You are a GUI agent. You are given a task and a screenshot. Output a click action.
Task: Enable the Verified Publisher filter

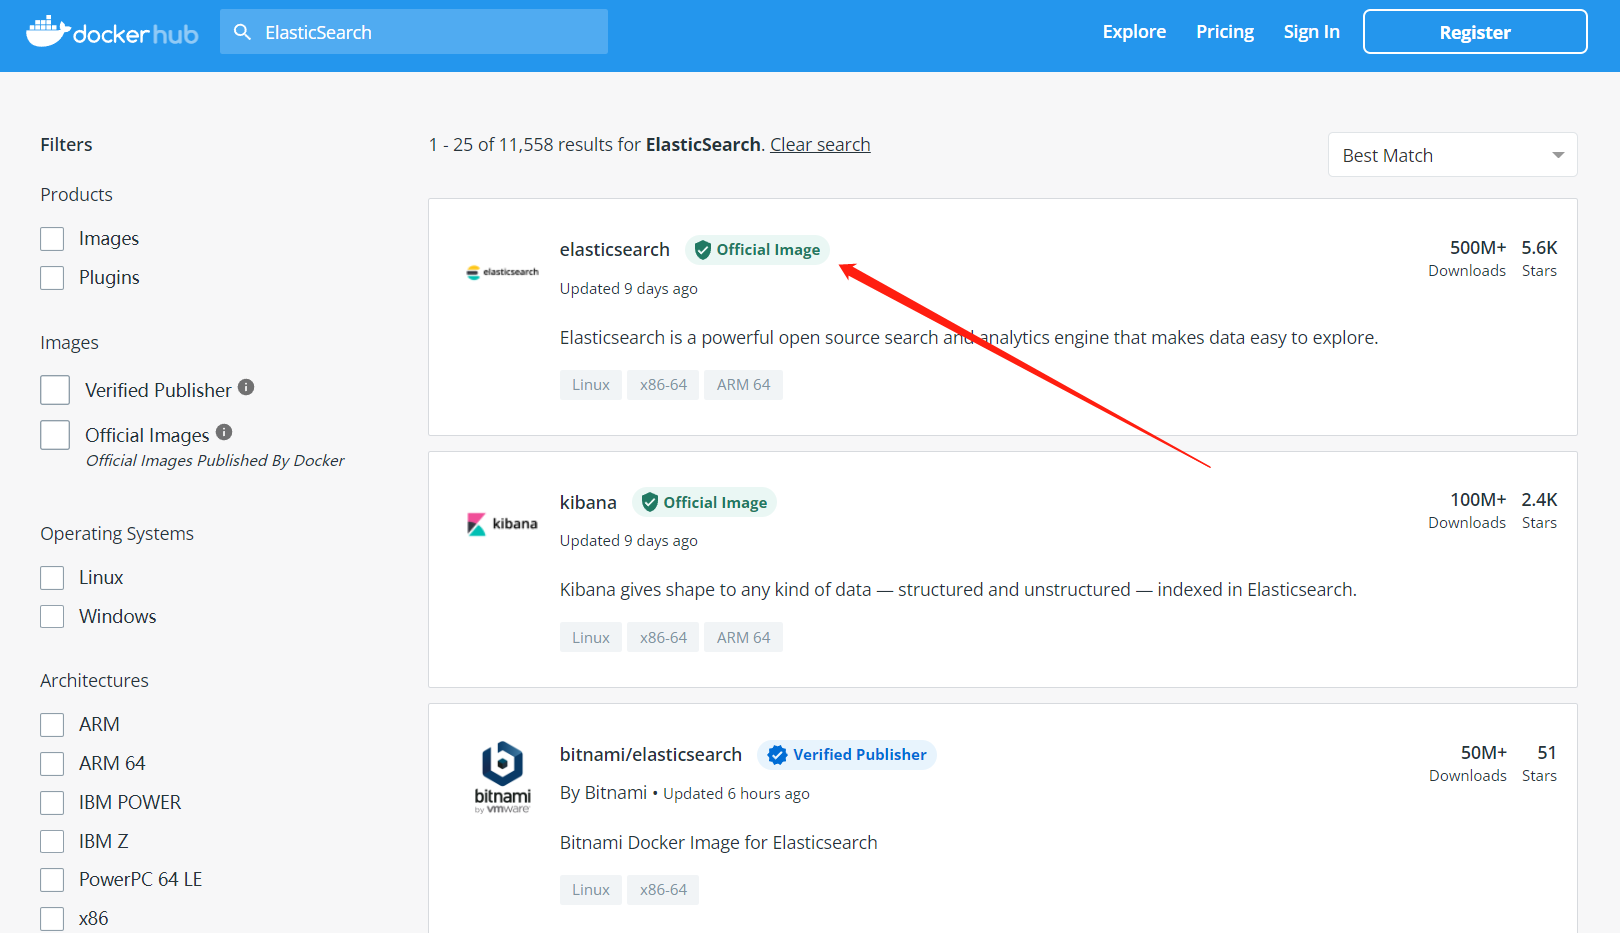[55, 390]
